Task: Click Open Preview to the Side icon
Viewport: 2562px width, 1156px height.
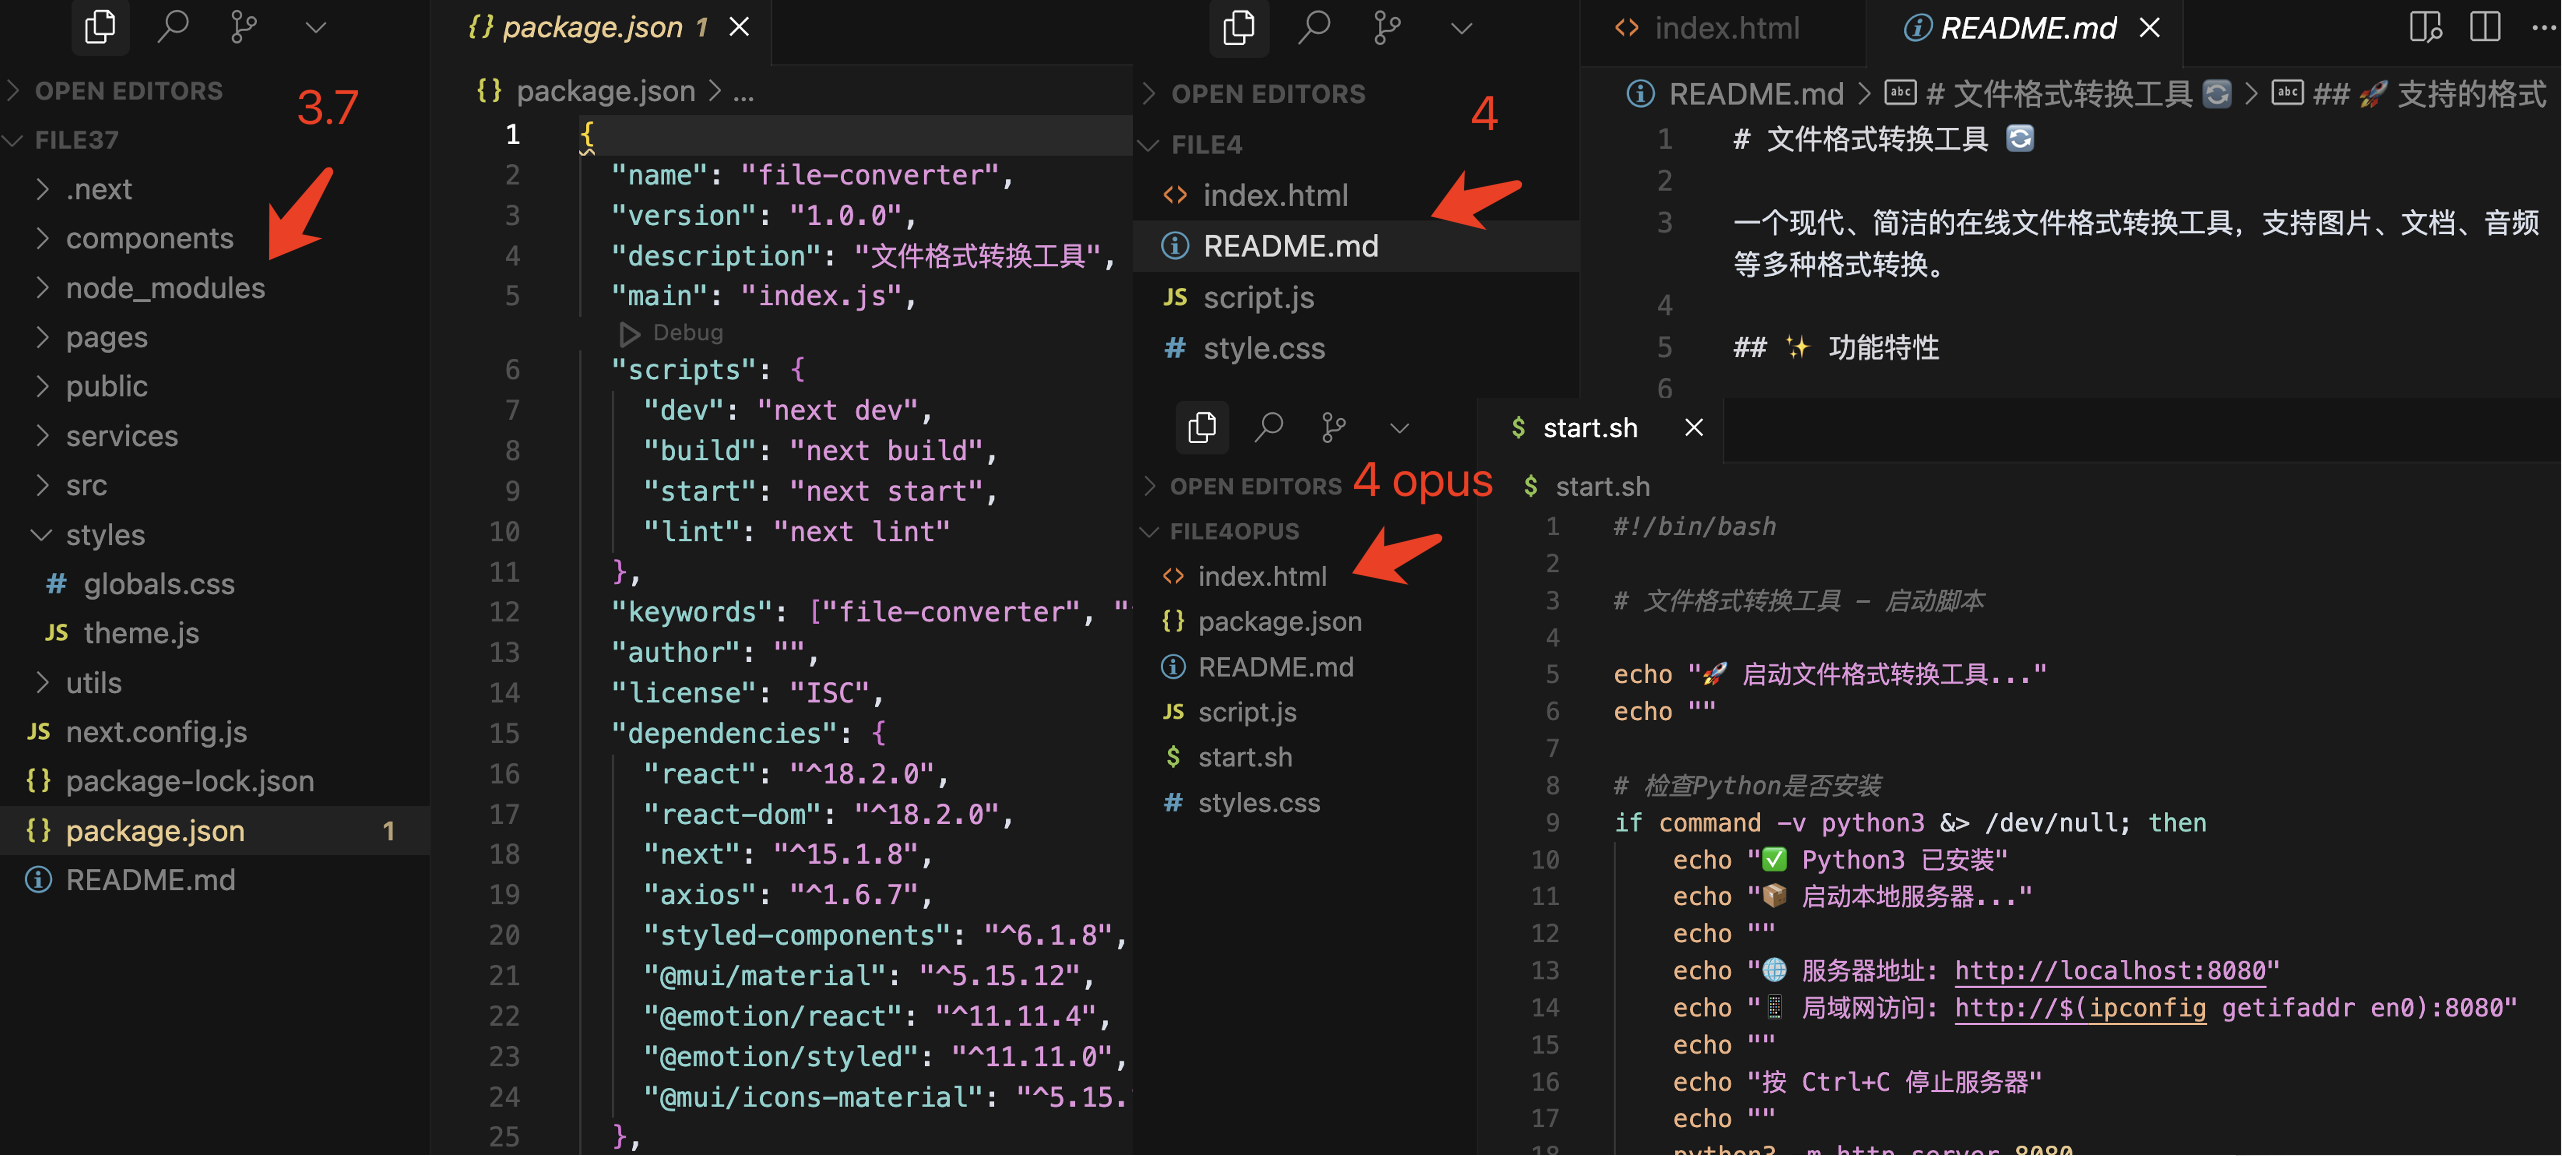Action: [2424, 27]
